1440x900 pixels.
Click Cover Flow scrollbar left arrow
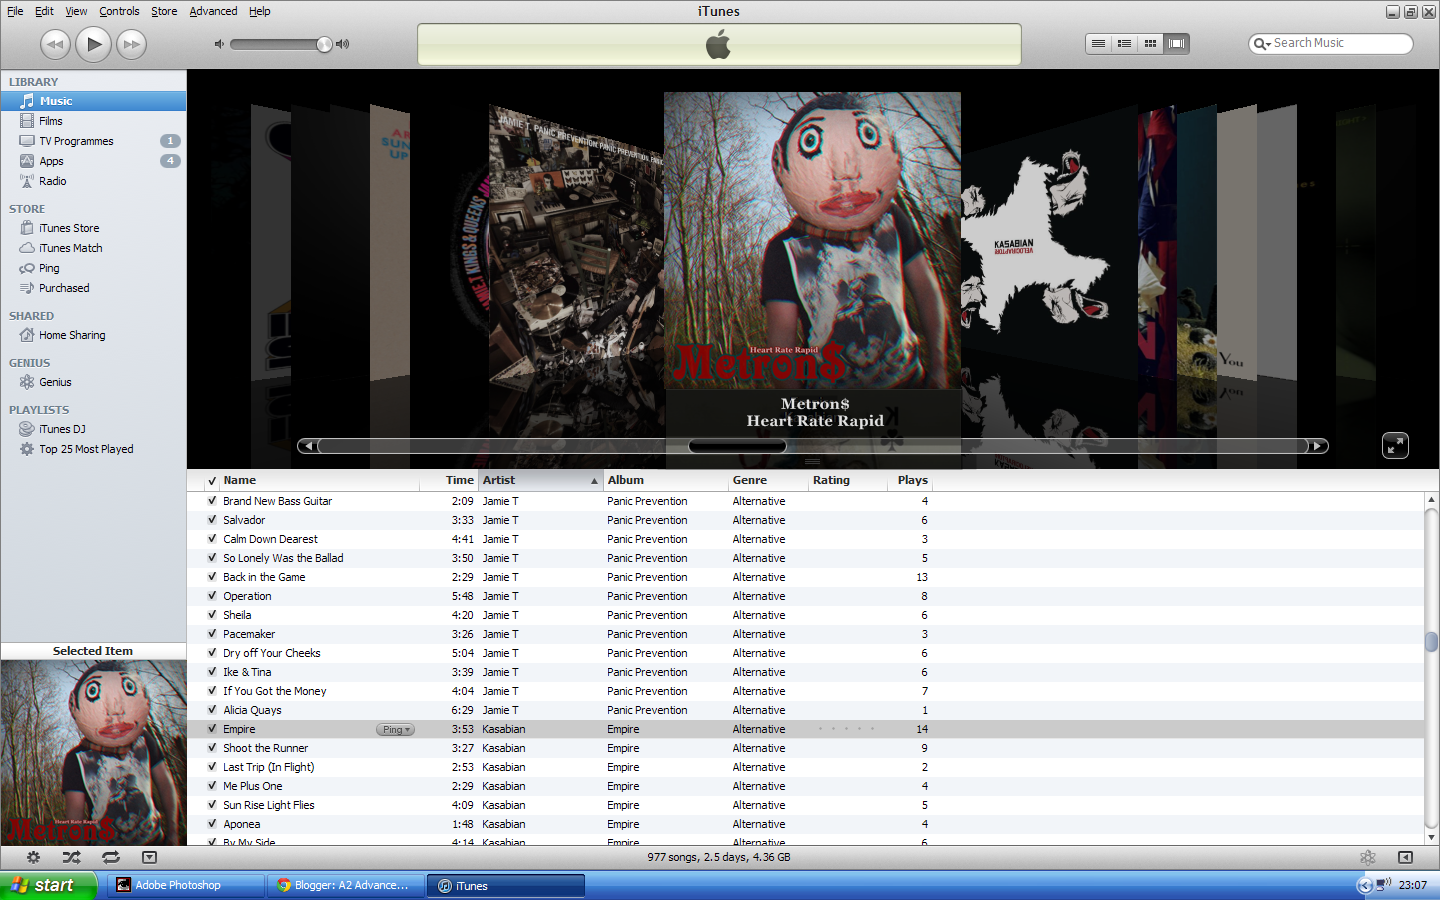pos(308,446)
